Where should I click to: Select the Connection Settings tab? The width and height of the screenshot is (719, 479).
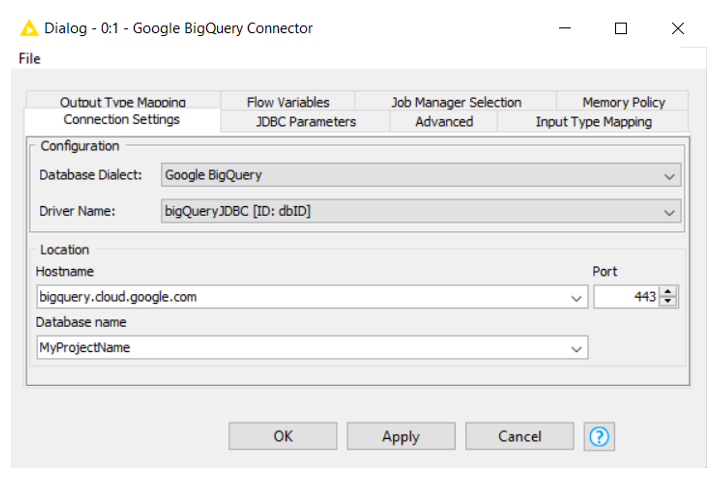[x=122, y=120]
